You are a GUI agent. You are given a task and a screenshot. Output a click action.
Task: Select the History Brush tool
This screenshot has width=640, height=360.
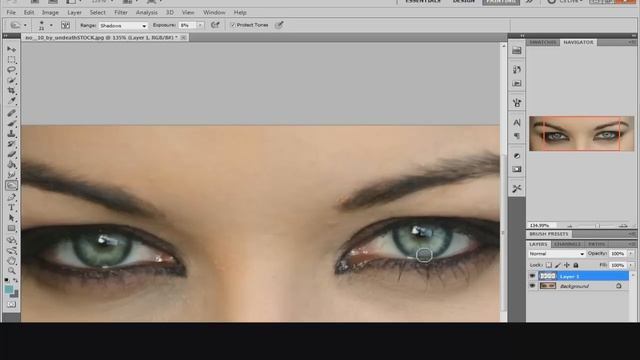(x=11, y=144)
